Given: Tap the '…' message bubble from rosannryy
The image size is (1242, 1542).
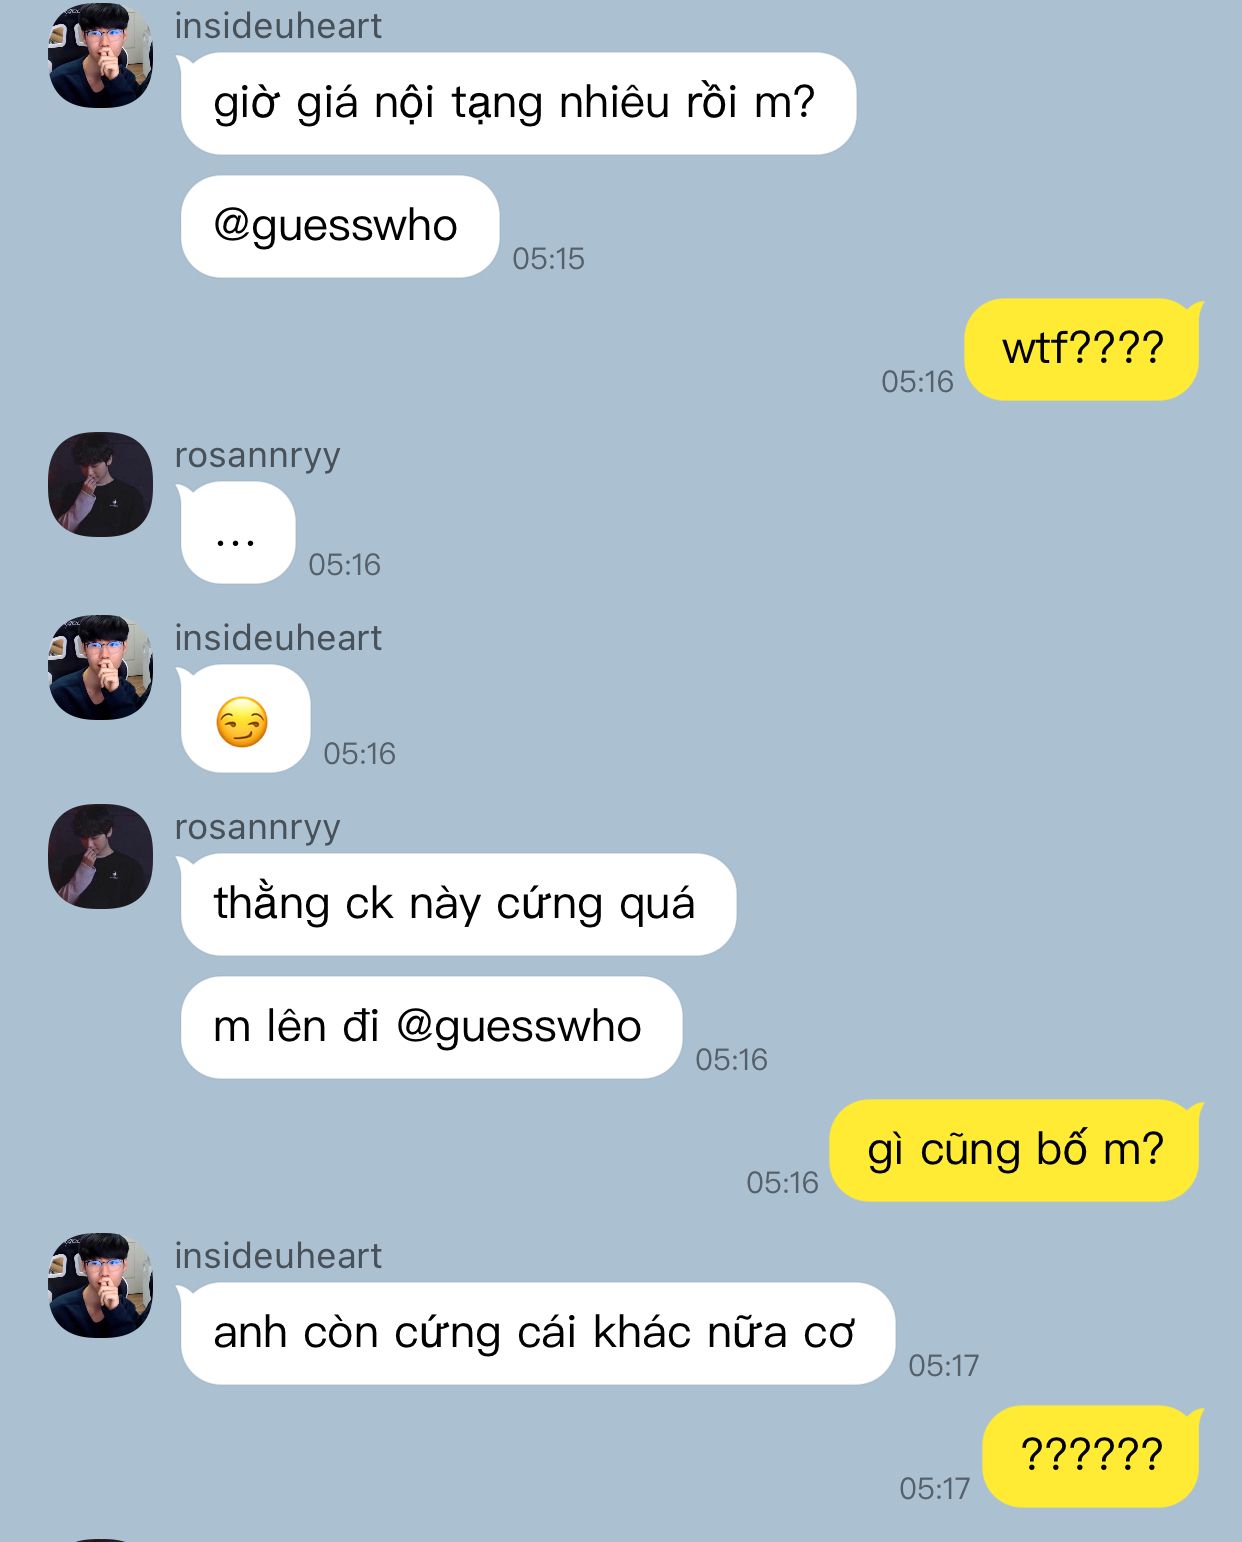Looking at the screenshot, I should [236, 533].
